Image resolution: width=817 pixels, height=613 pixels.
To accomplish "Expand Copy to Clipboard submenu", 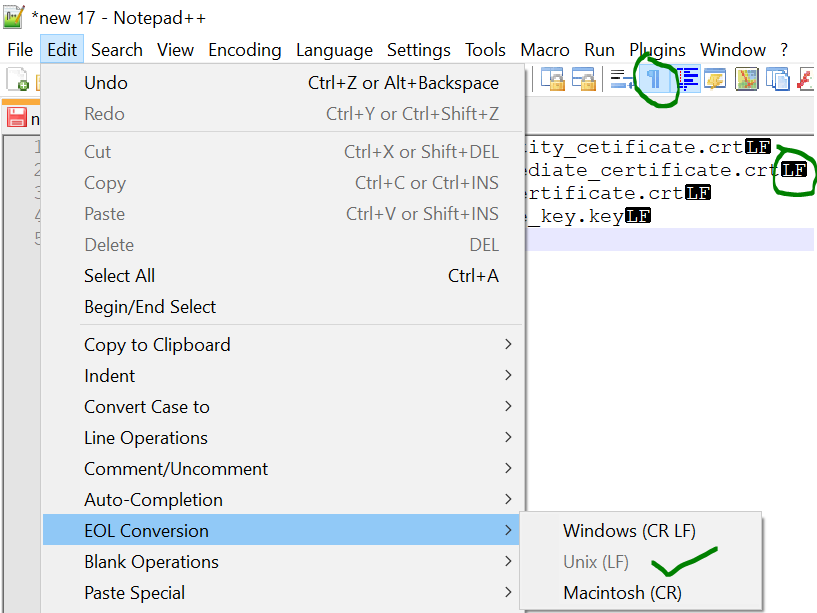I will 282,345.
